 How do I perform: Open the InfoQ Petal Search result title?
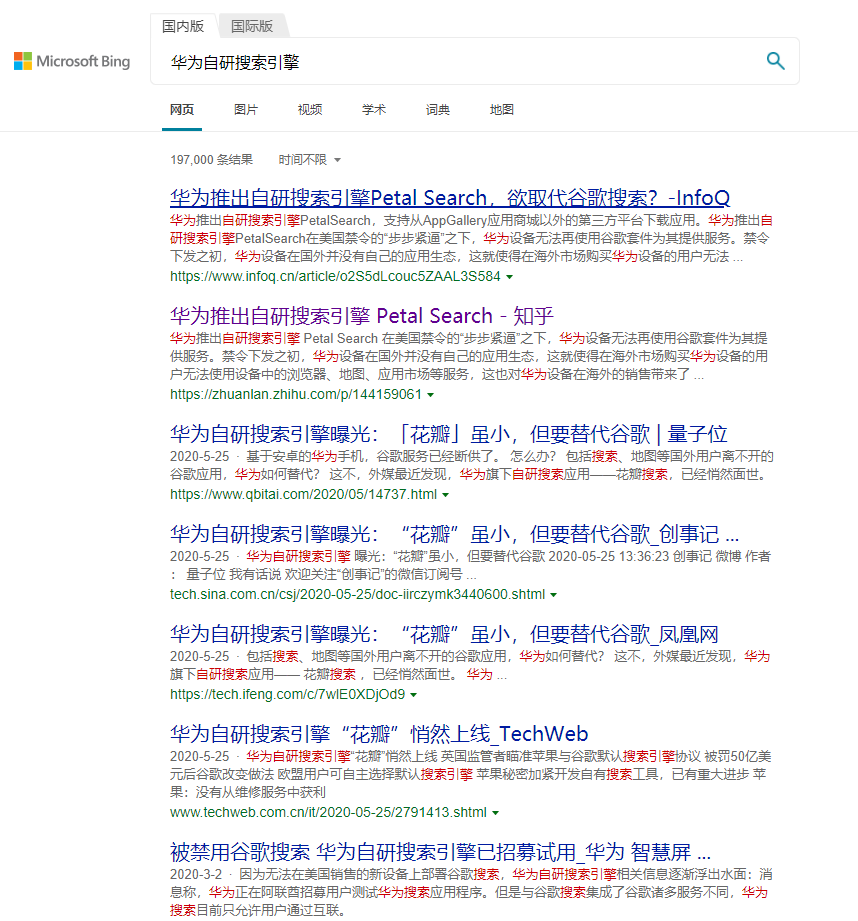[x=450, y=198]
